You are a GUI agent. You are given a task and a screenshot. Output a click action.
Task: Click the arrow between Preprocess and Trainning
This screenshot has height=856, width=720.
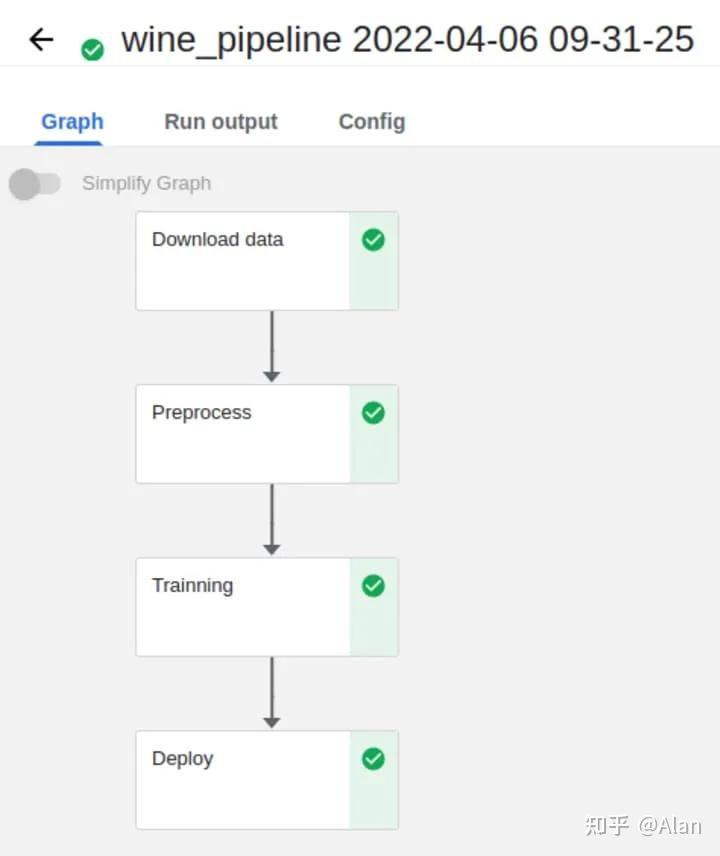[x=270, y=520]
